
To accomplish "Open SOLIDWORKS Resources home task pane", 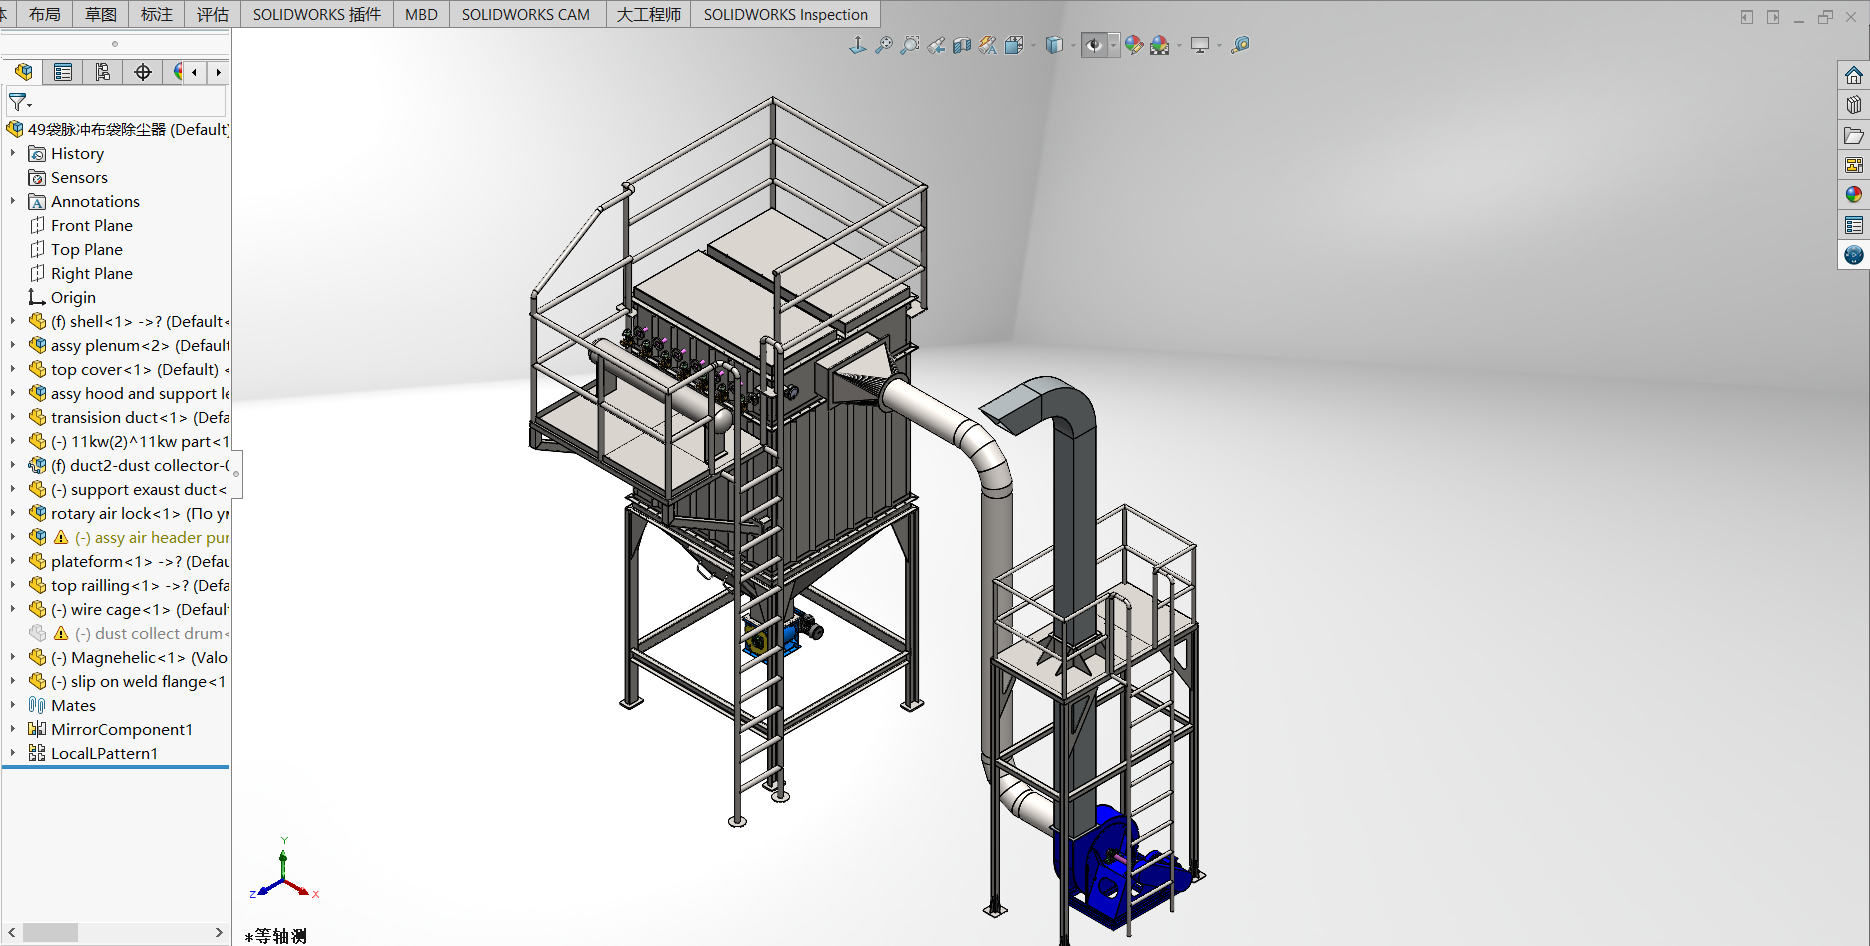I will pyautogui.click(x=1854, y=75).
